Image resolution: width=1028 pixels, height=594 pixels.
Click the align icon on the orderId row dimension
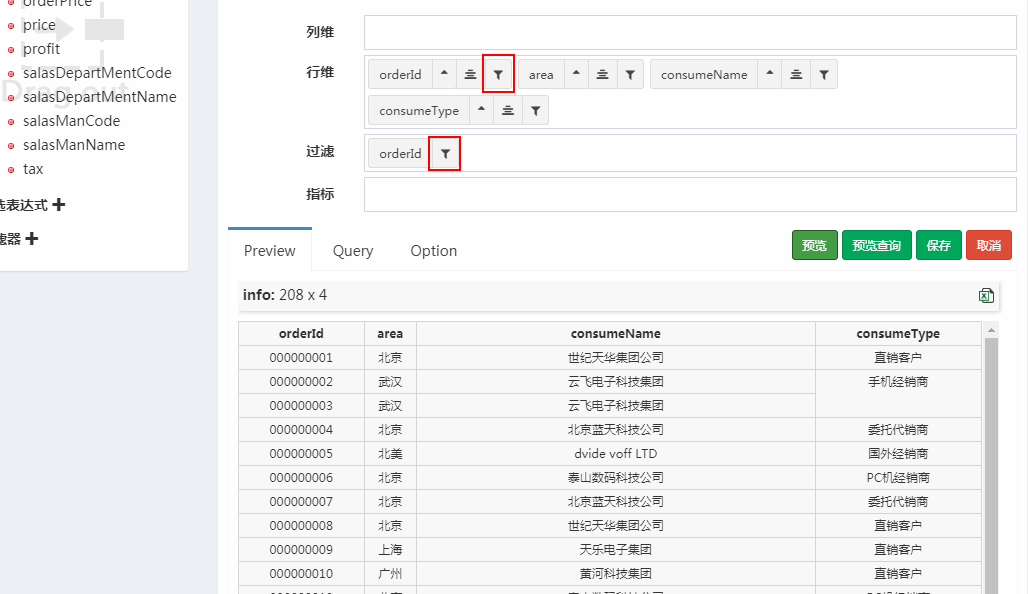tap(470, 74)
